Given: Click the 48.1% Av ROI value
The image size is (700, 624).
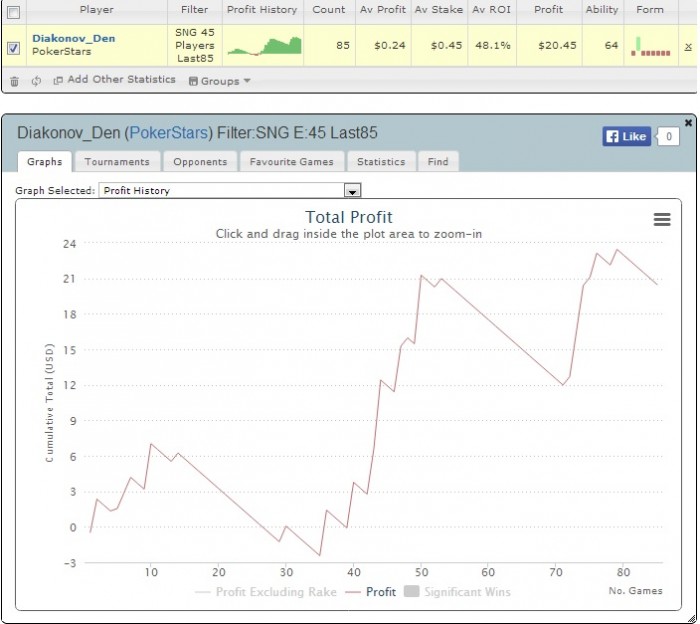Looking at the screenshot, I should [x=493, y=46].
